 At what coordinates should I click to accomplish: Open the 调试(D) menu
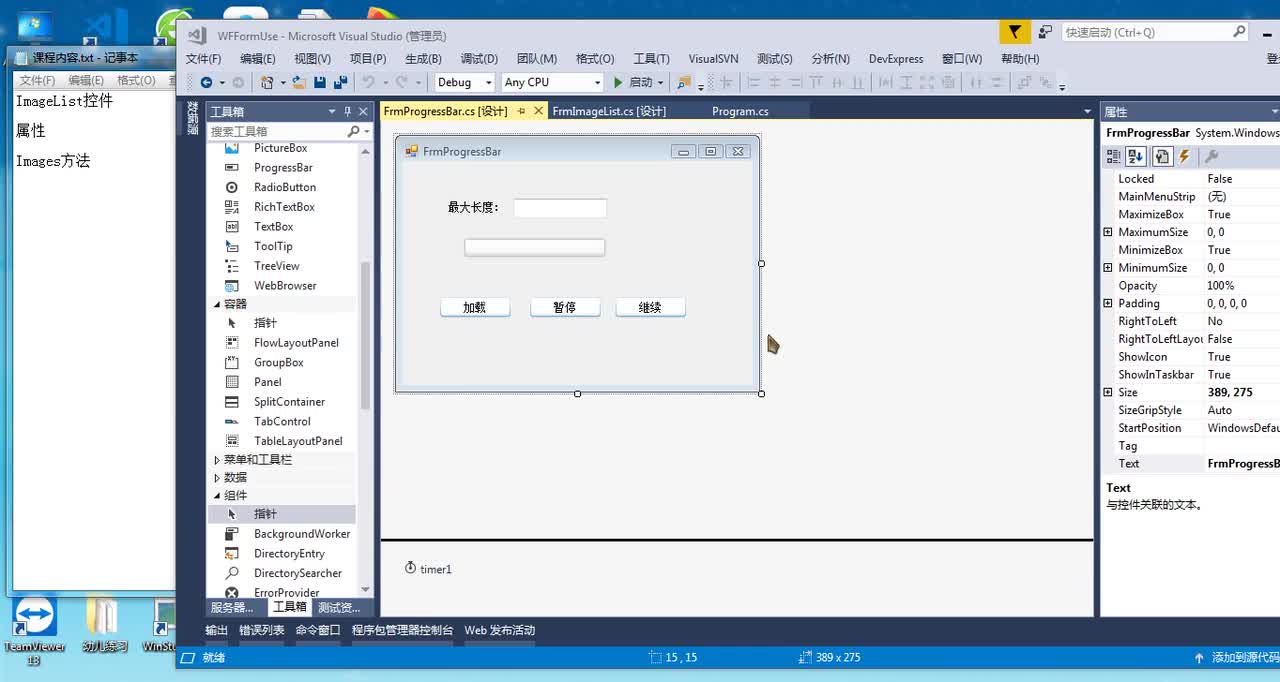tap(479, 59)
